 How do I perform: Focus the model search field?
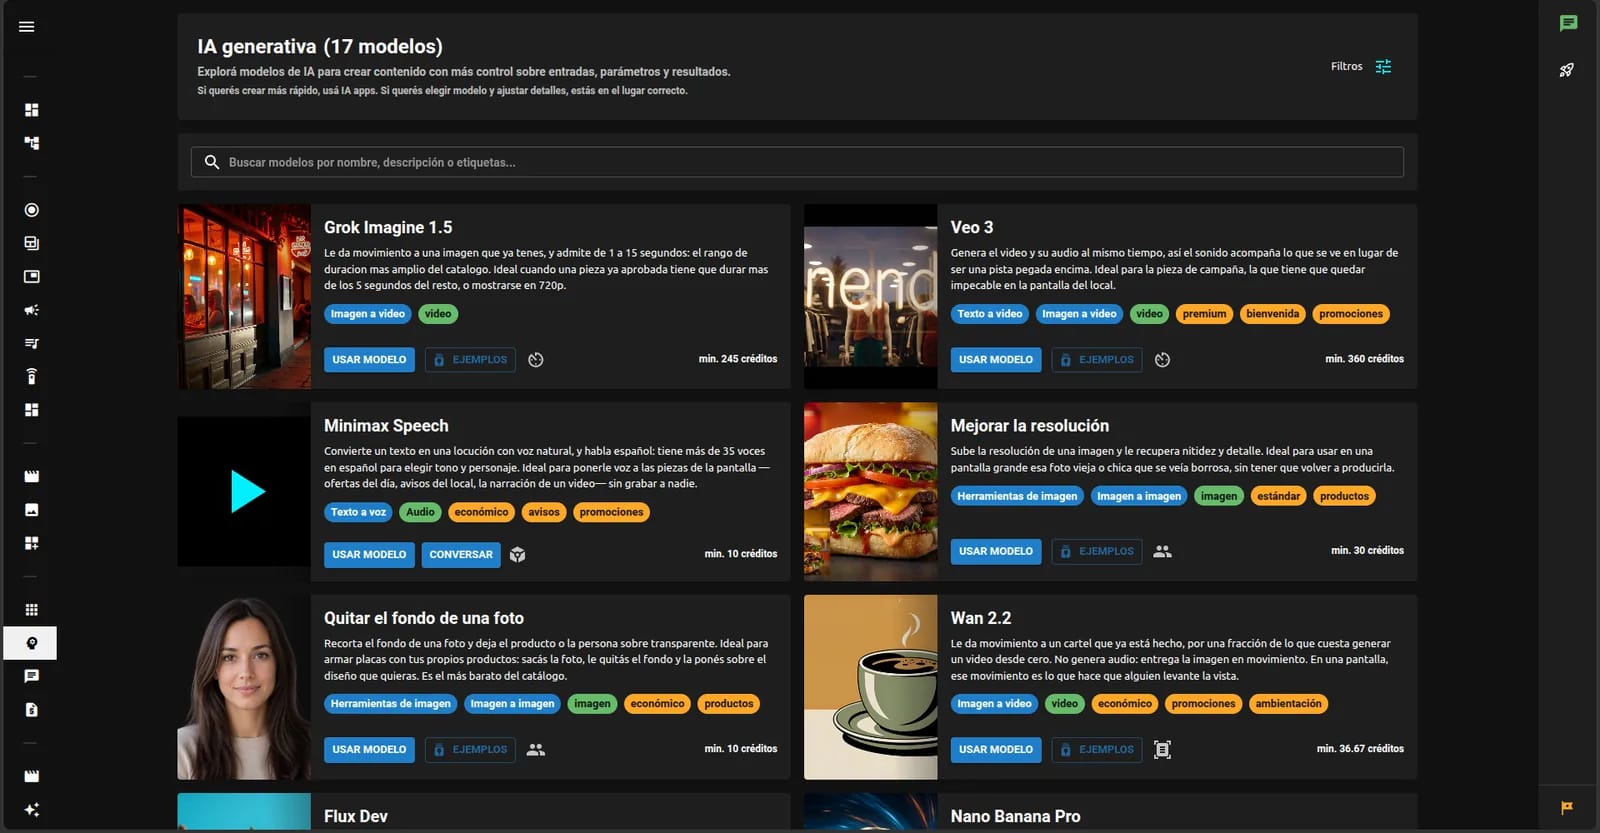(797, 162)
